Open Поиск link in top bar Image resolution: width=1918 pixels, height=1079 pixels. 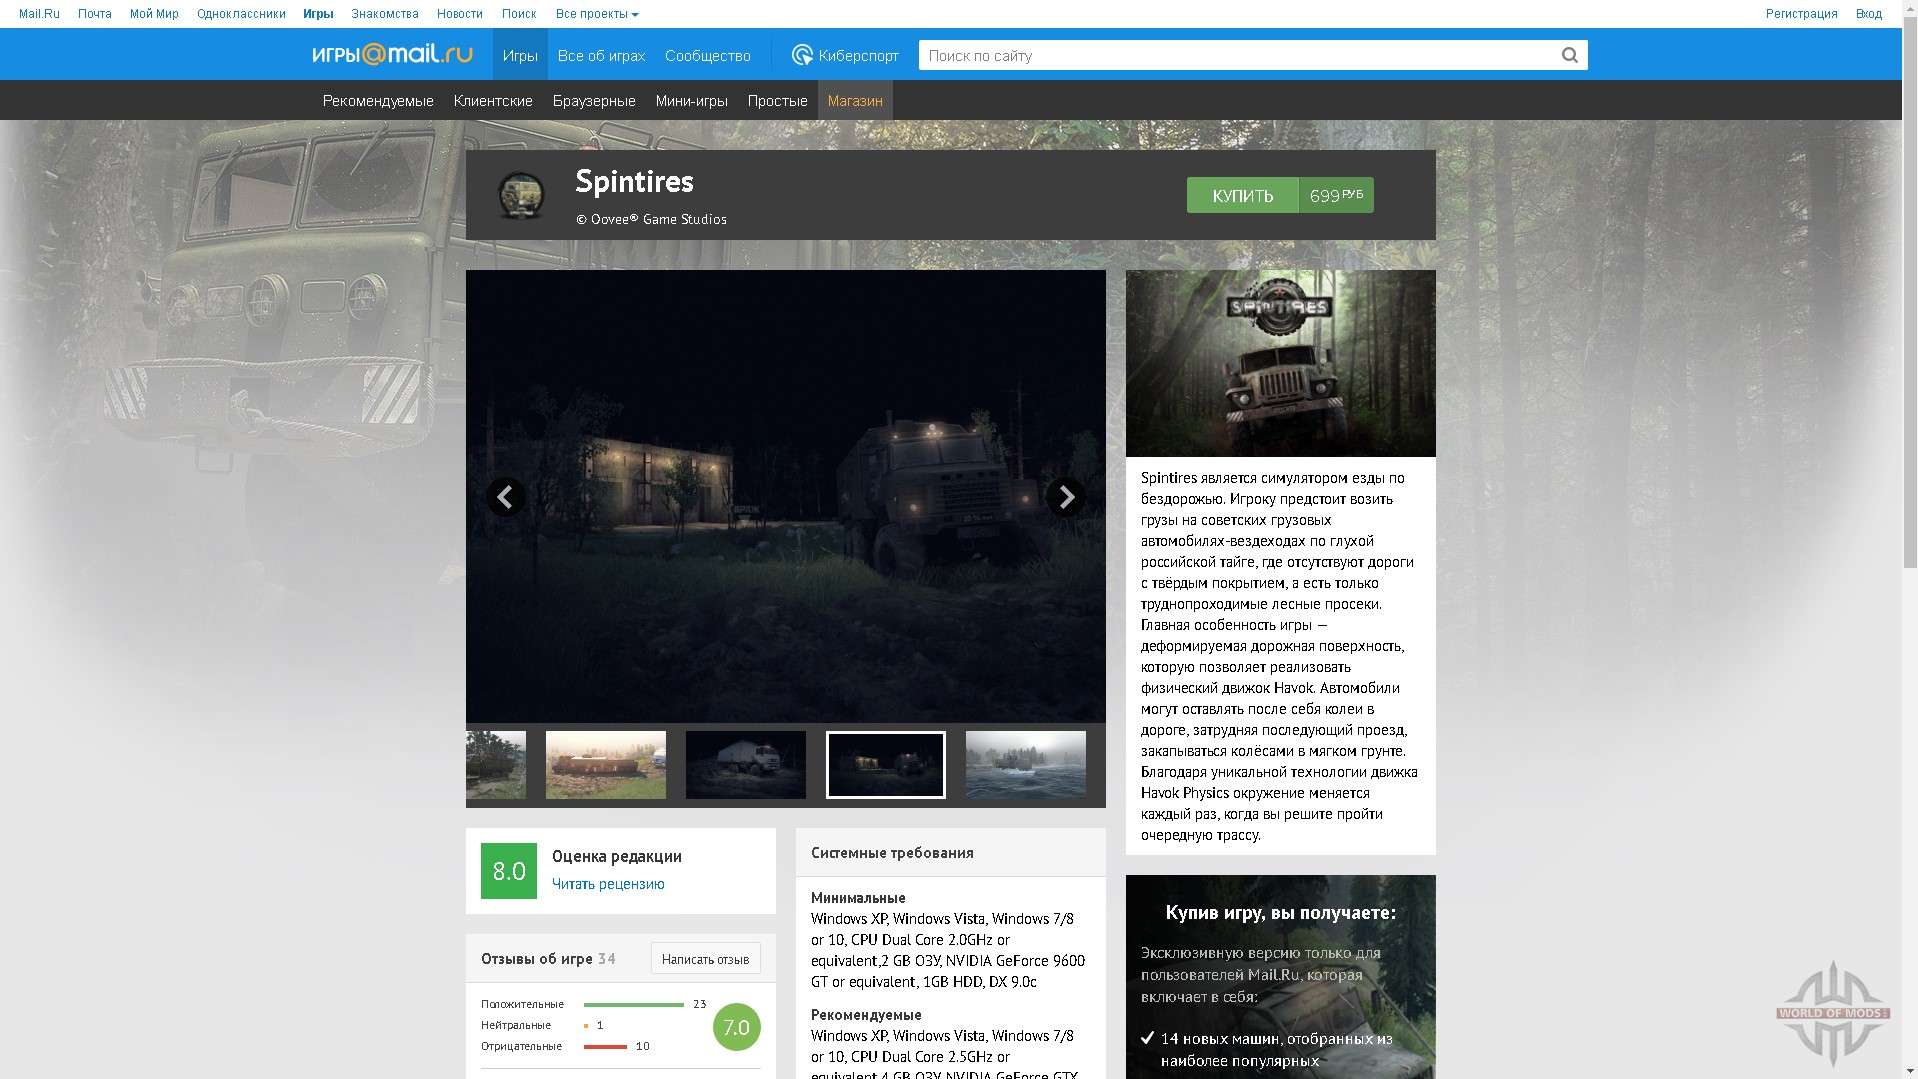(x=519, y=14)
